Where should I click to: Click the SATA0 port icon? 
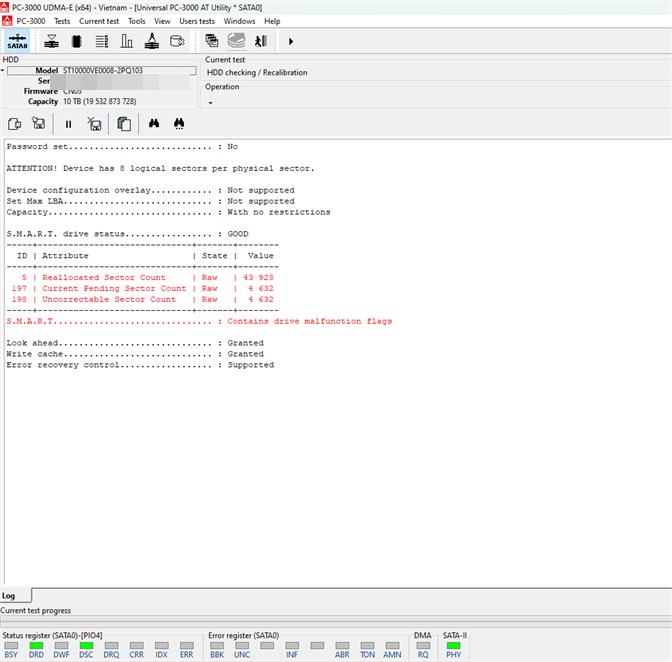(x=17, y=42)
